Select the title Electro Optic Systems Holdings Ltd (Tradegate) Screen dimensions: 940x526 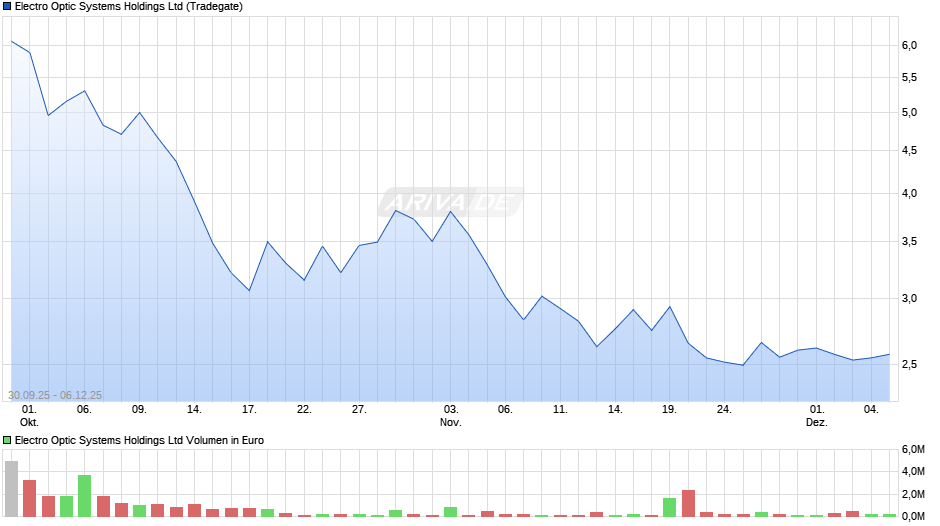(x=129, y=7)
